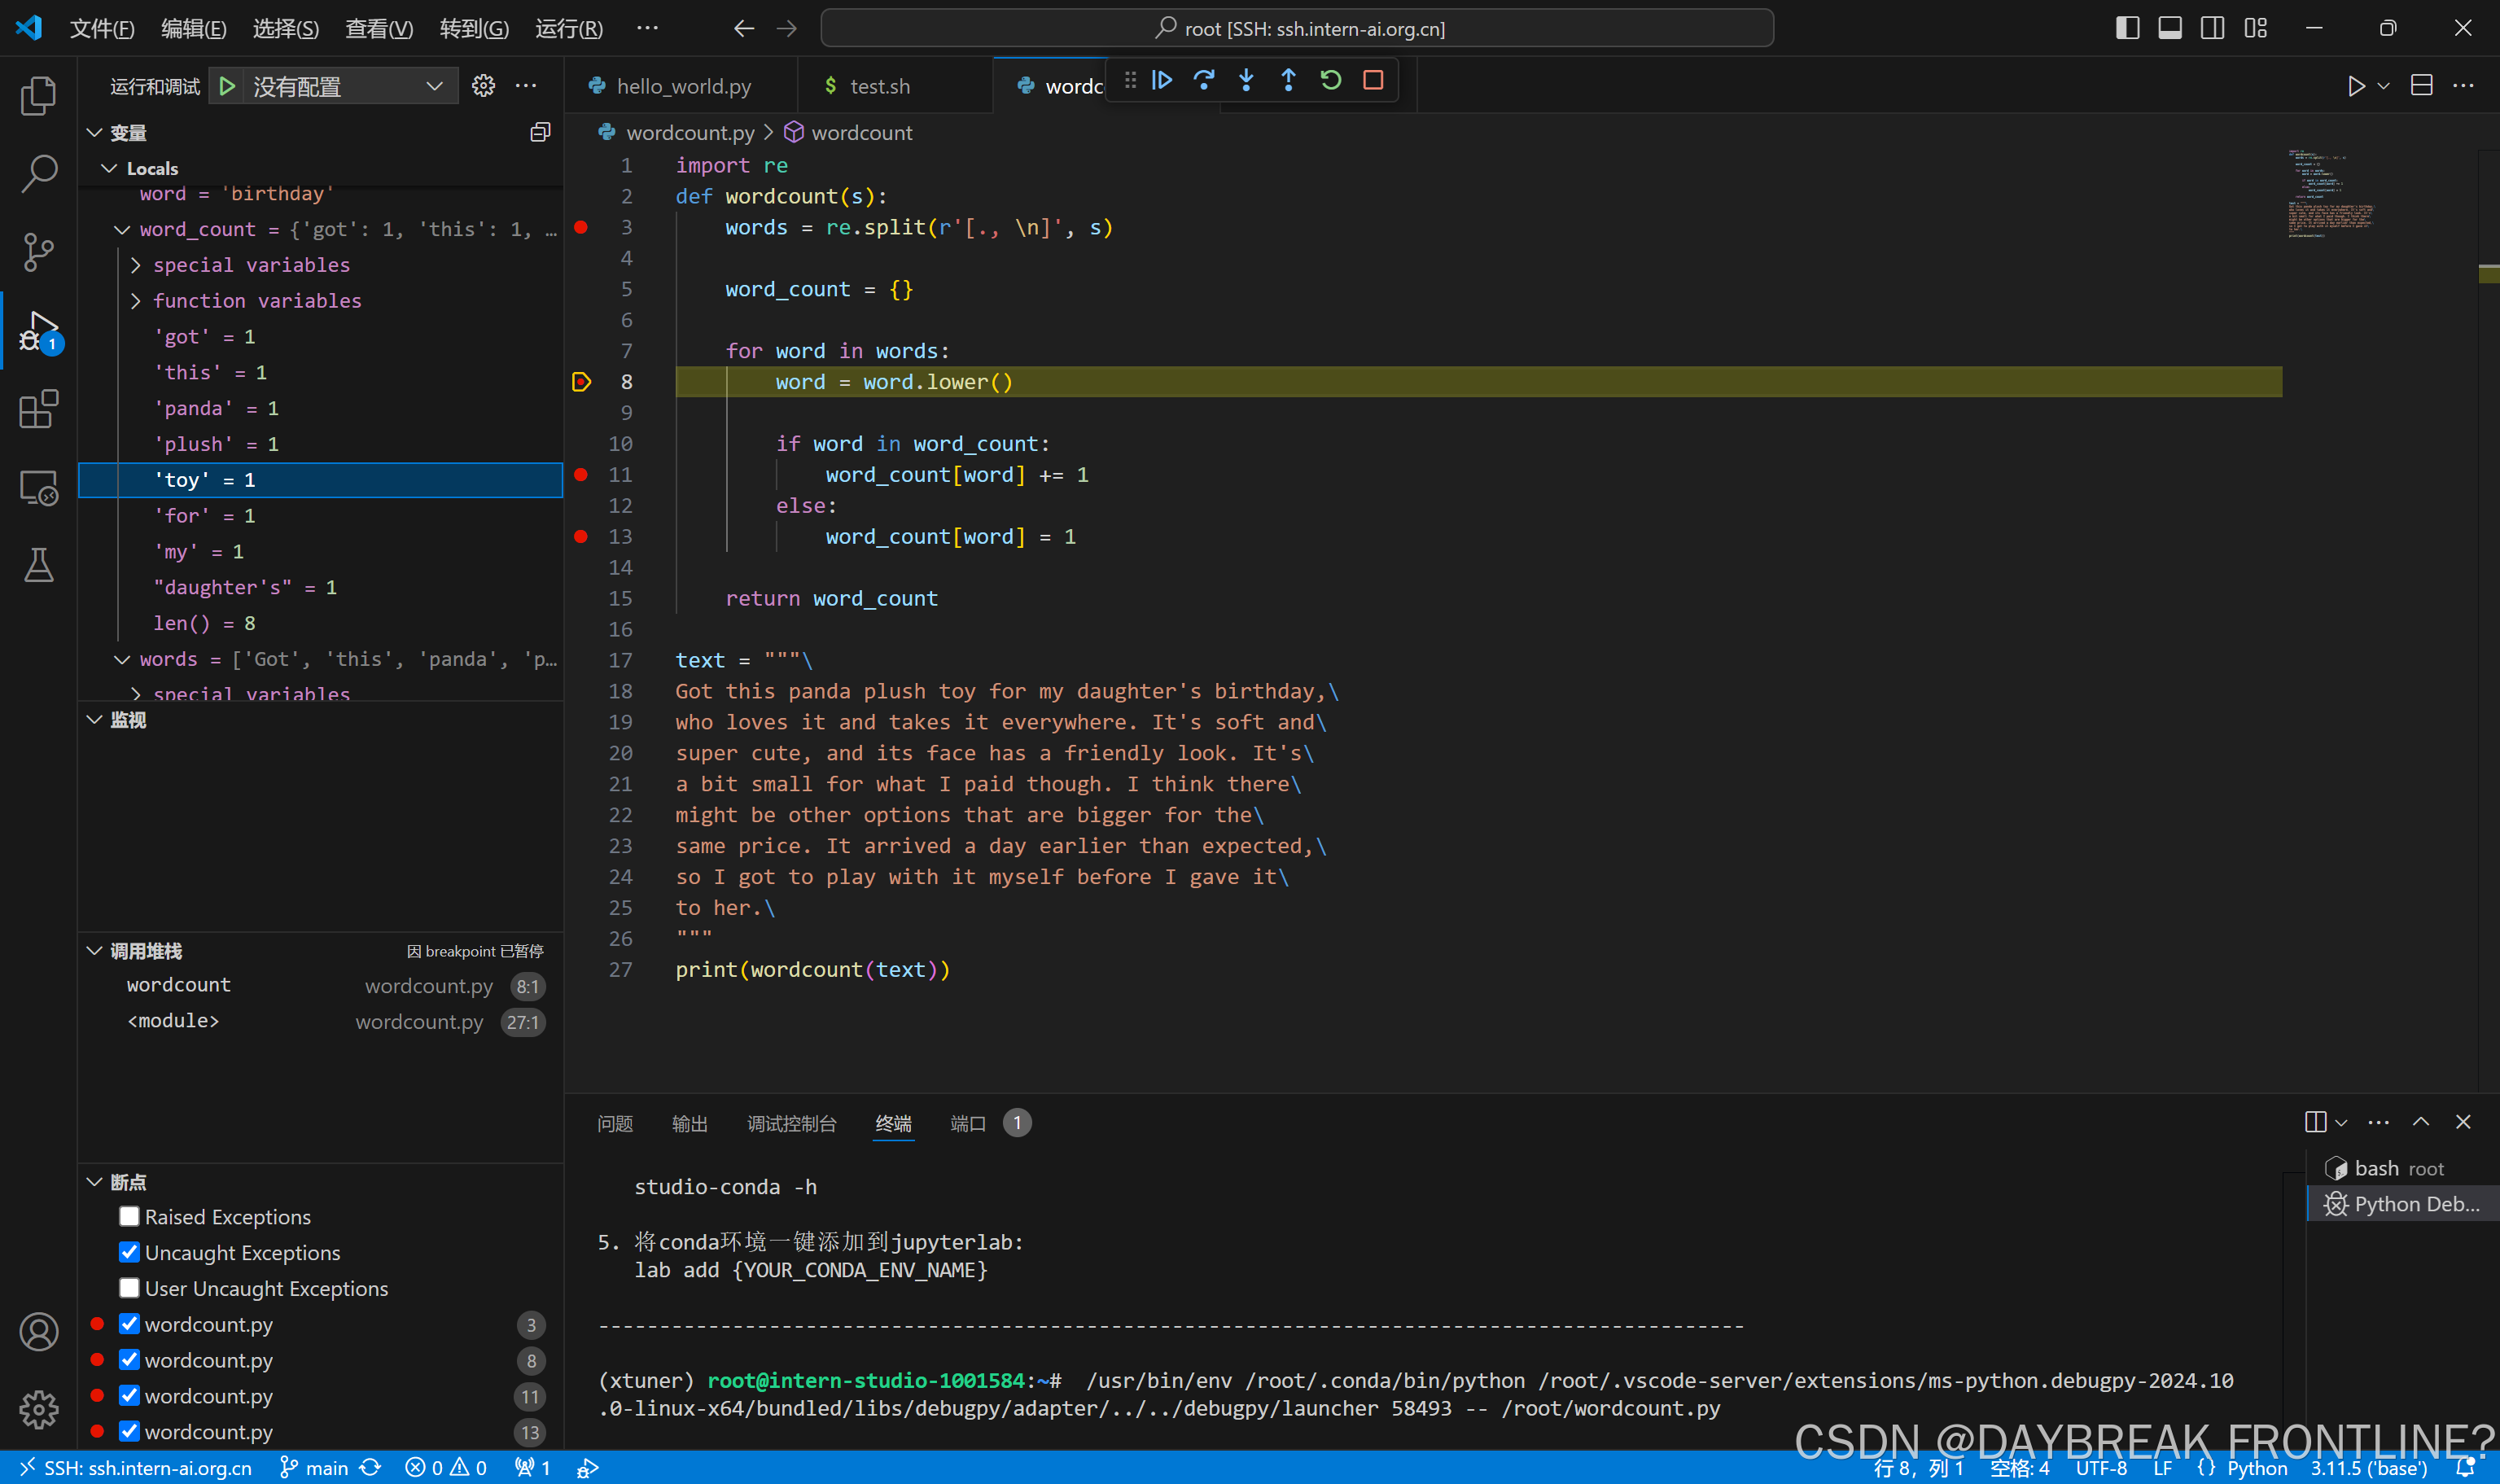Enable the Raised Exceptions breakpoint checkbox

tap(129, 1216)
